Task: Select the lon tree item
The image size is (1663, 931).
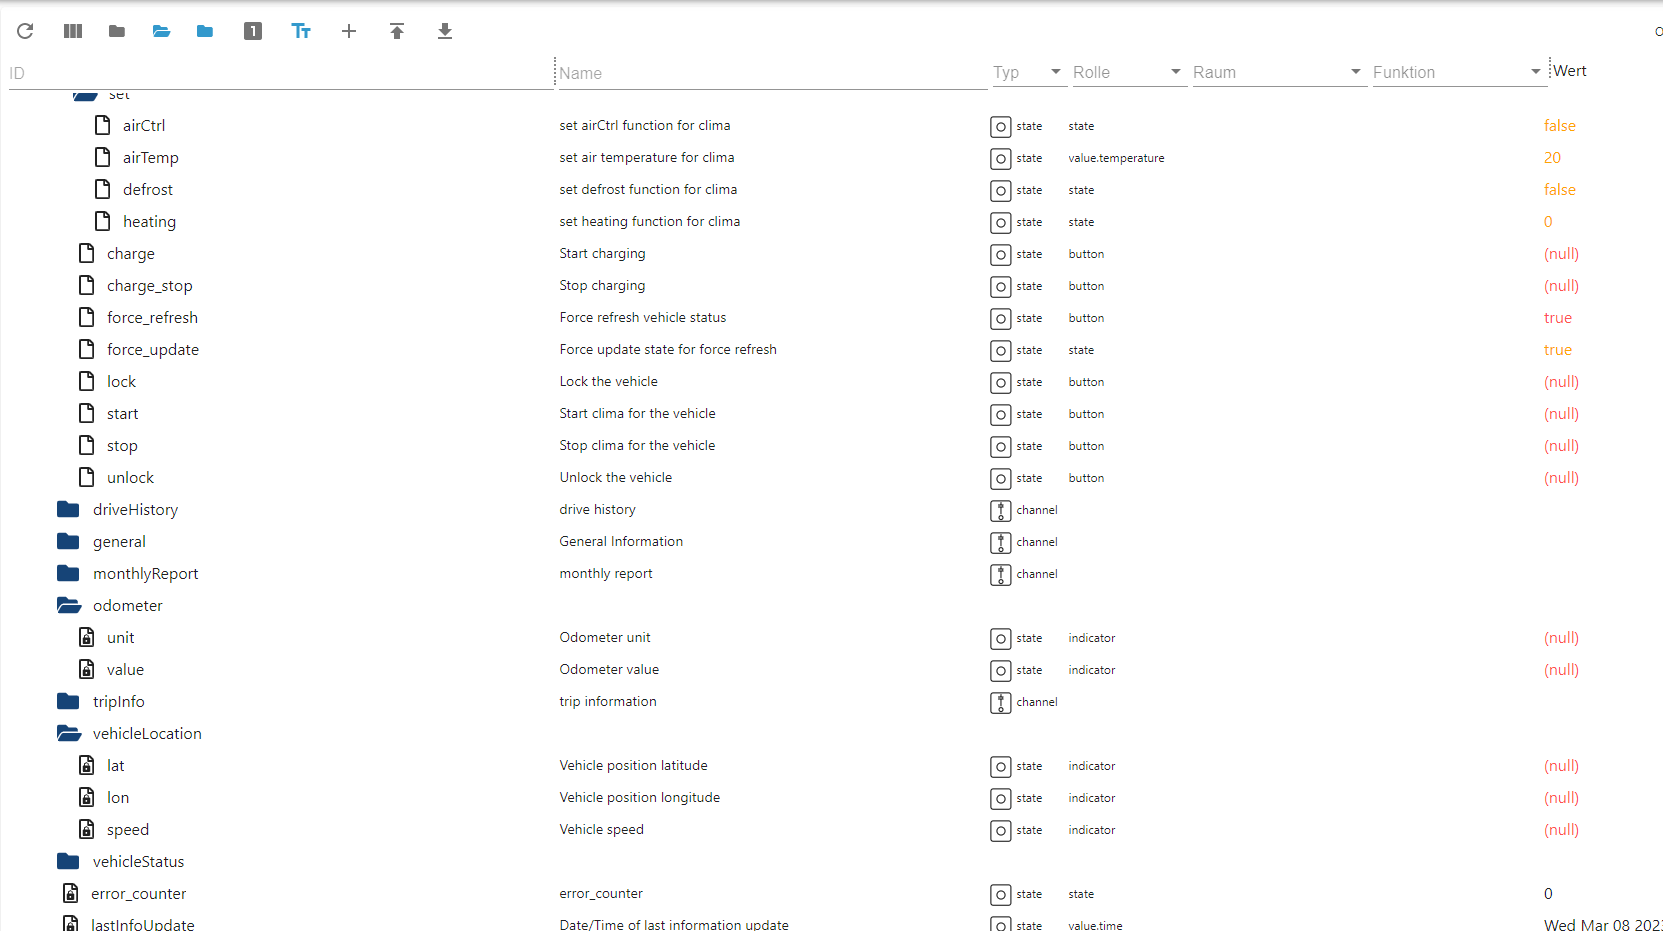Action: click(x=118, y=797)
